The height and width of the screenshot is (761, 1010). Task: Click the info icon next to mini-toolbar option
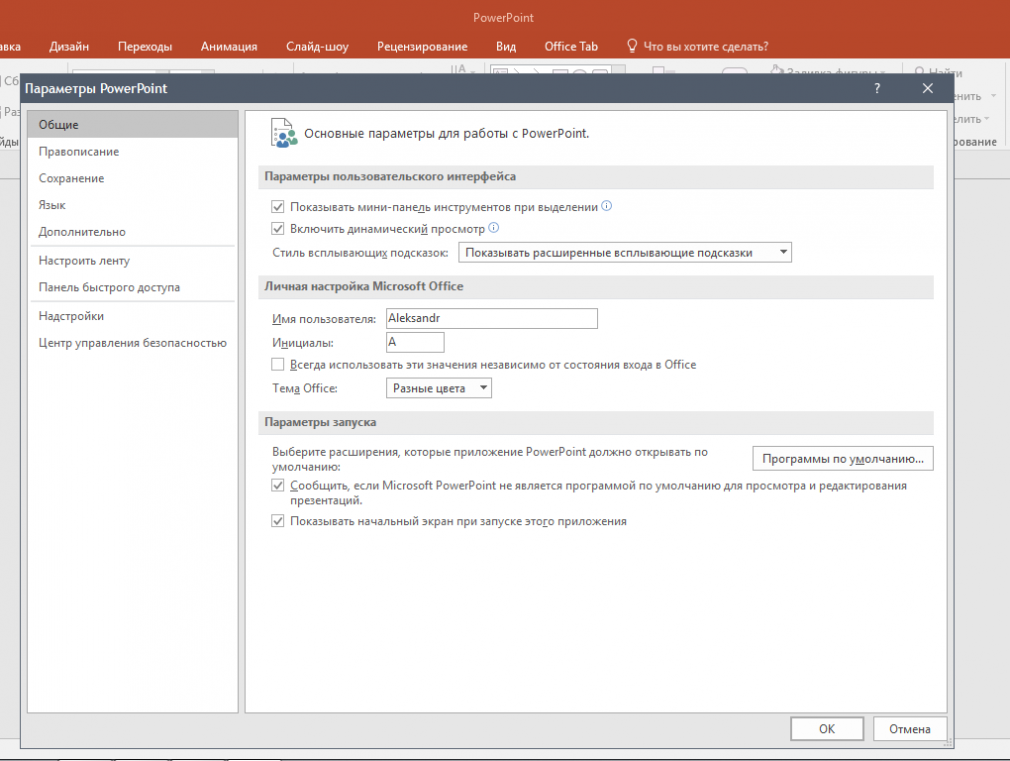coord(606,206)
